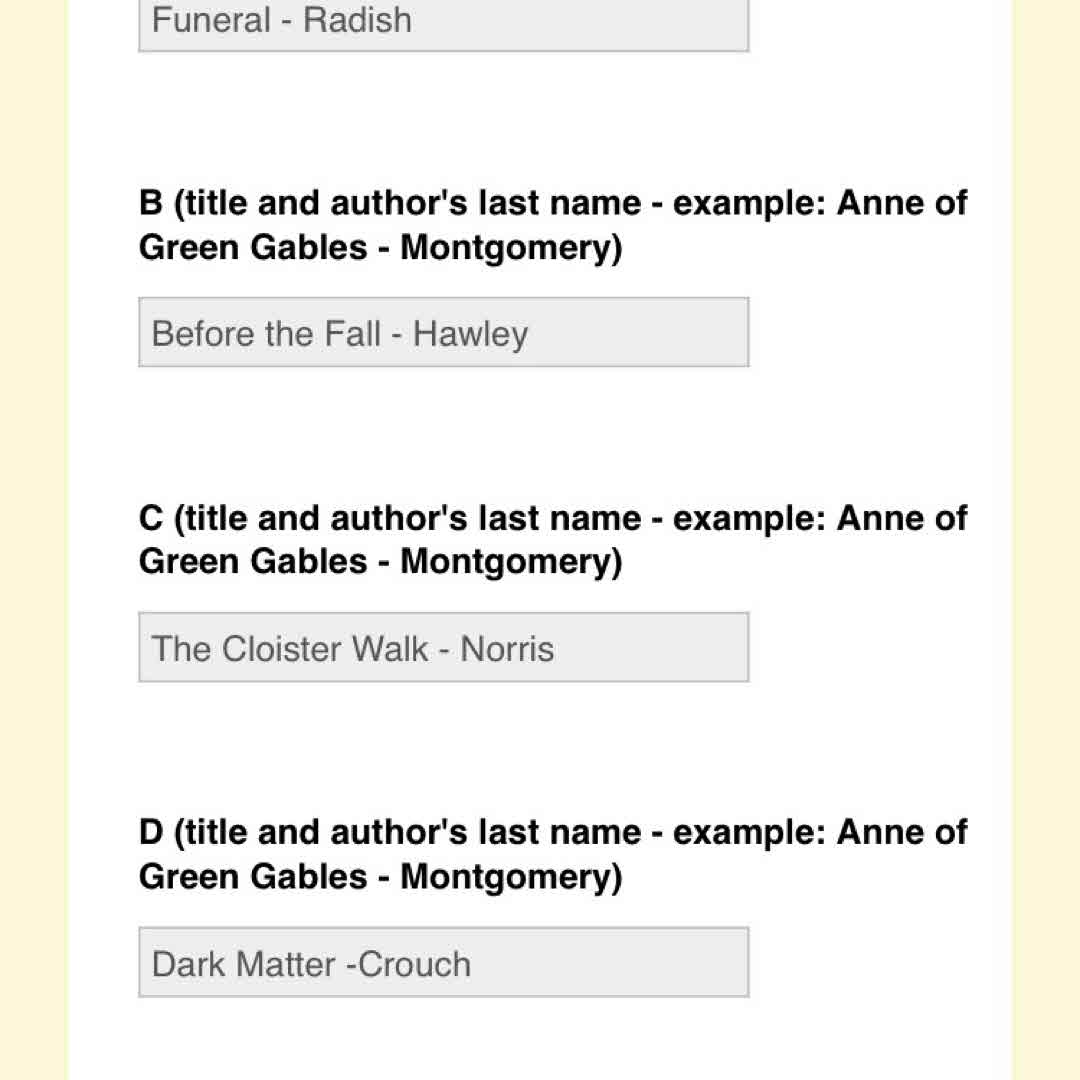Click the "Funeral - Radish" input field
Image resolution: width=1080 pixels, height=1080 pixels.
point(443,22)
